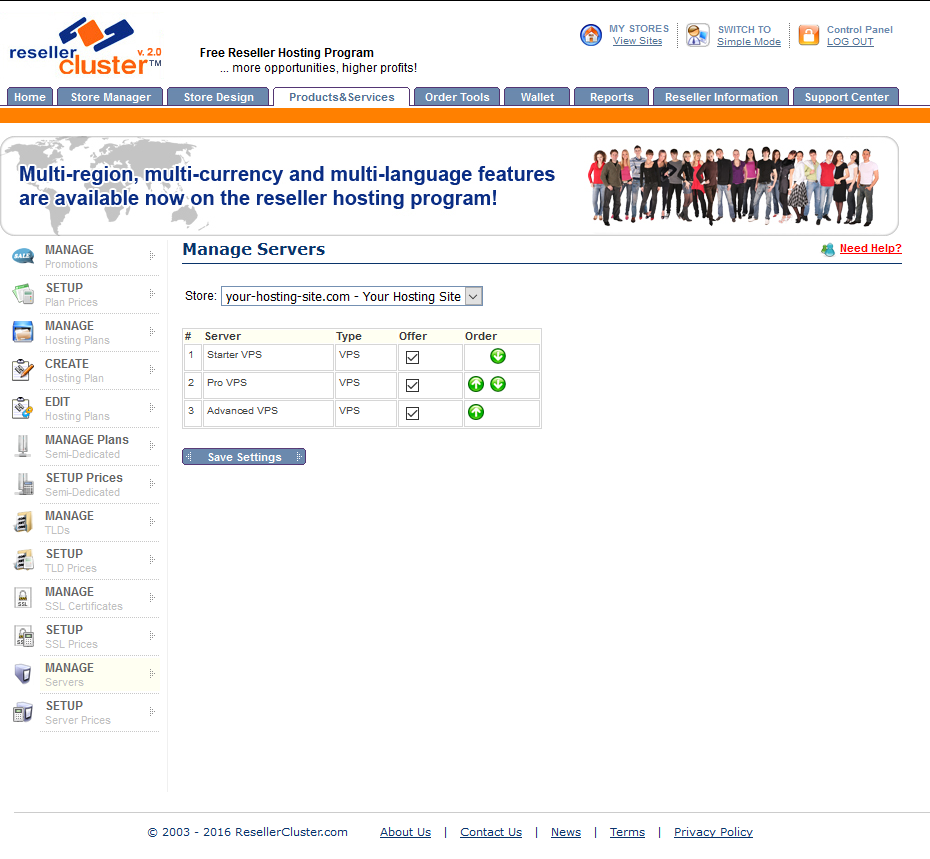Open the Wallet tab
The height and width of the screenshot is (859, 930).
[537, 97]
